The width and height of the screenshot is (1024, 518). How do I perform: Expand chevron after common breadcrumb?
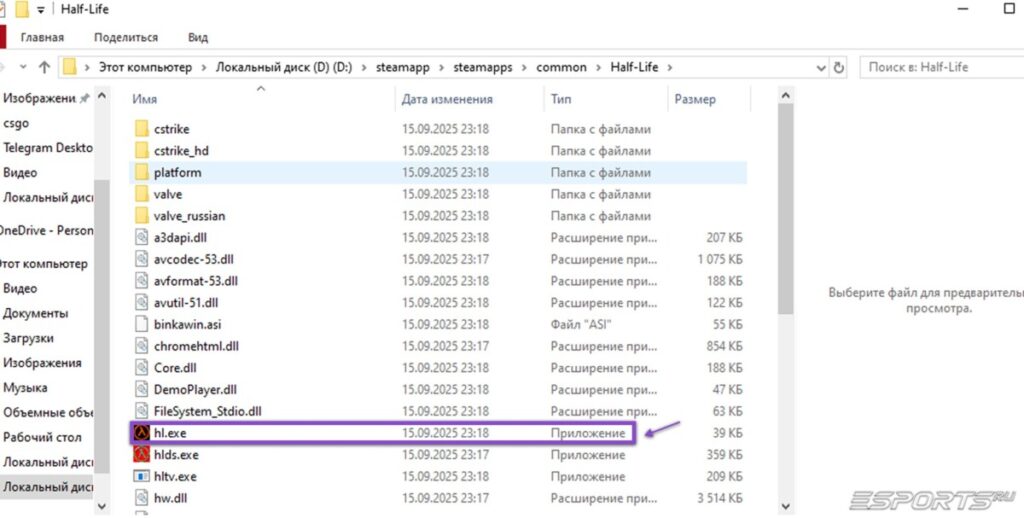tap(598, 67)
